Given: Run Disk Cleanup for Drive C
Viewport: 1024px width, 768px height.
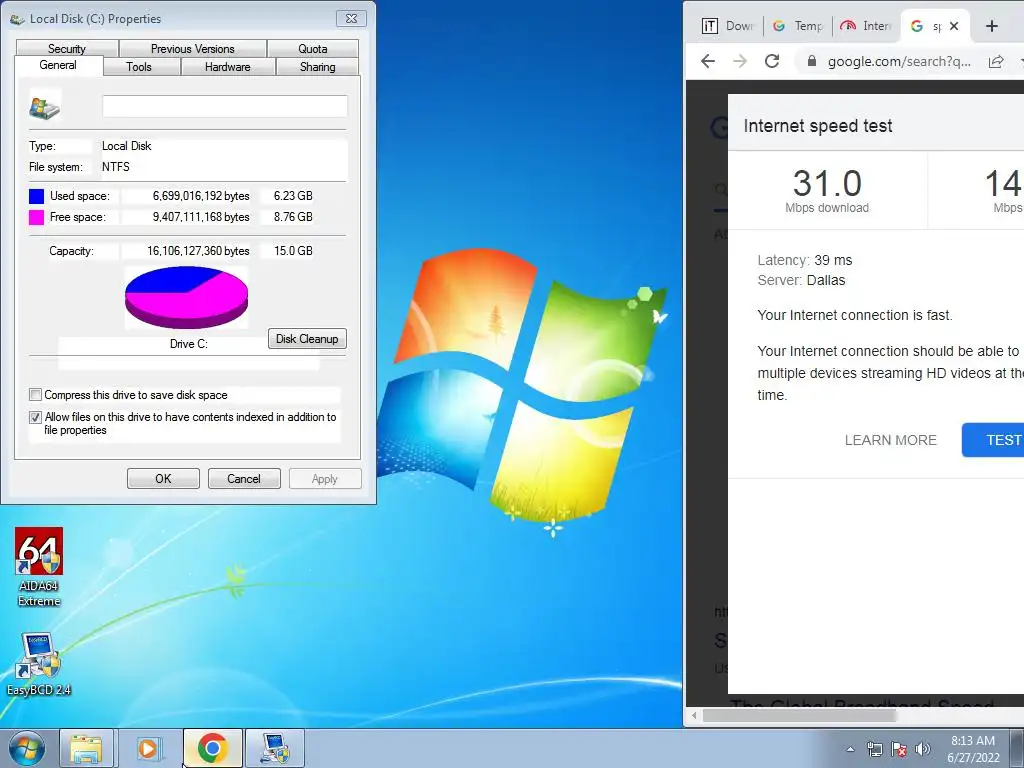Looking at the screenshot, I should coord(307,338).
